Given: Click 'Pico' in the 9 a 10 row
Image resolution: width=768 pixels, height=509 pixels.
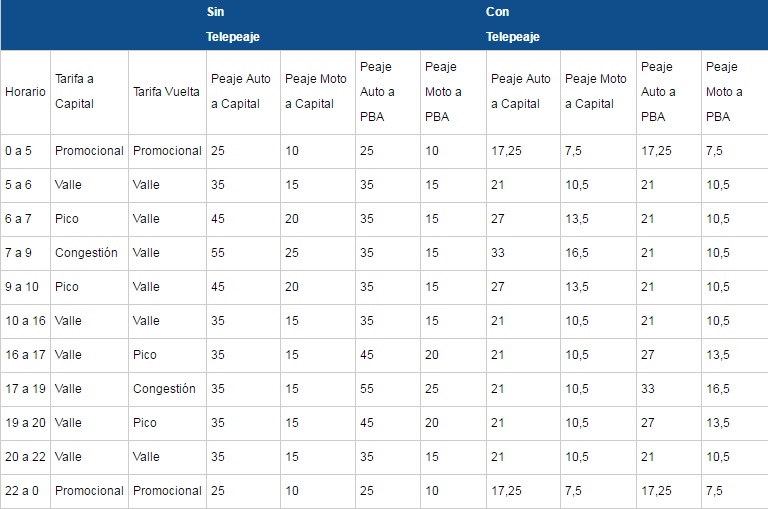Looking at the screenshot, I should pos(67,287).
